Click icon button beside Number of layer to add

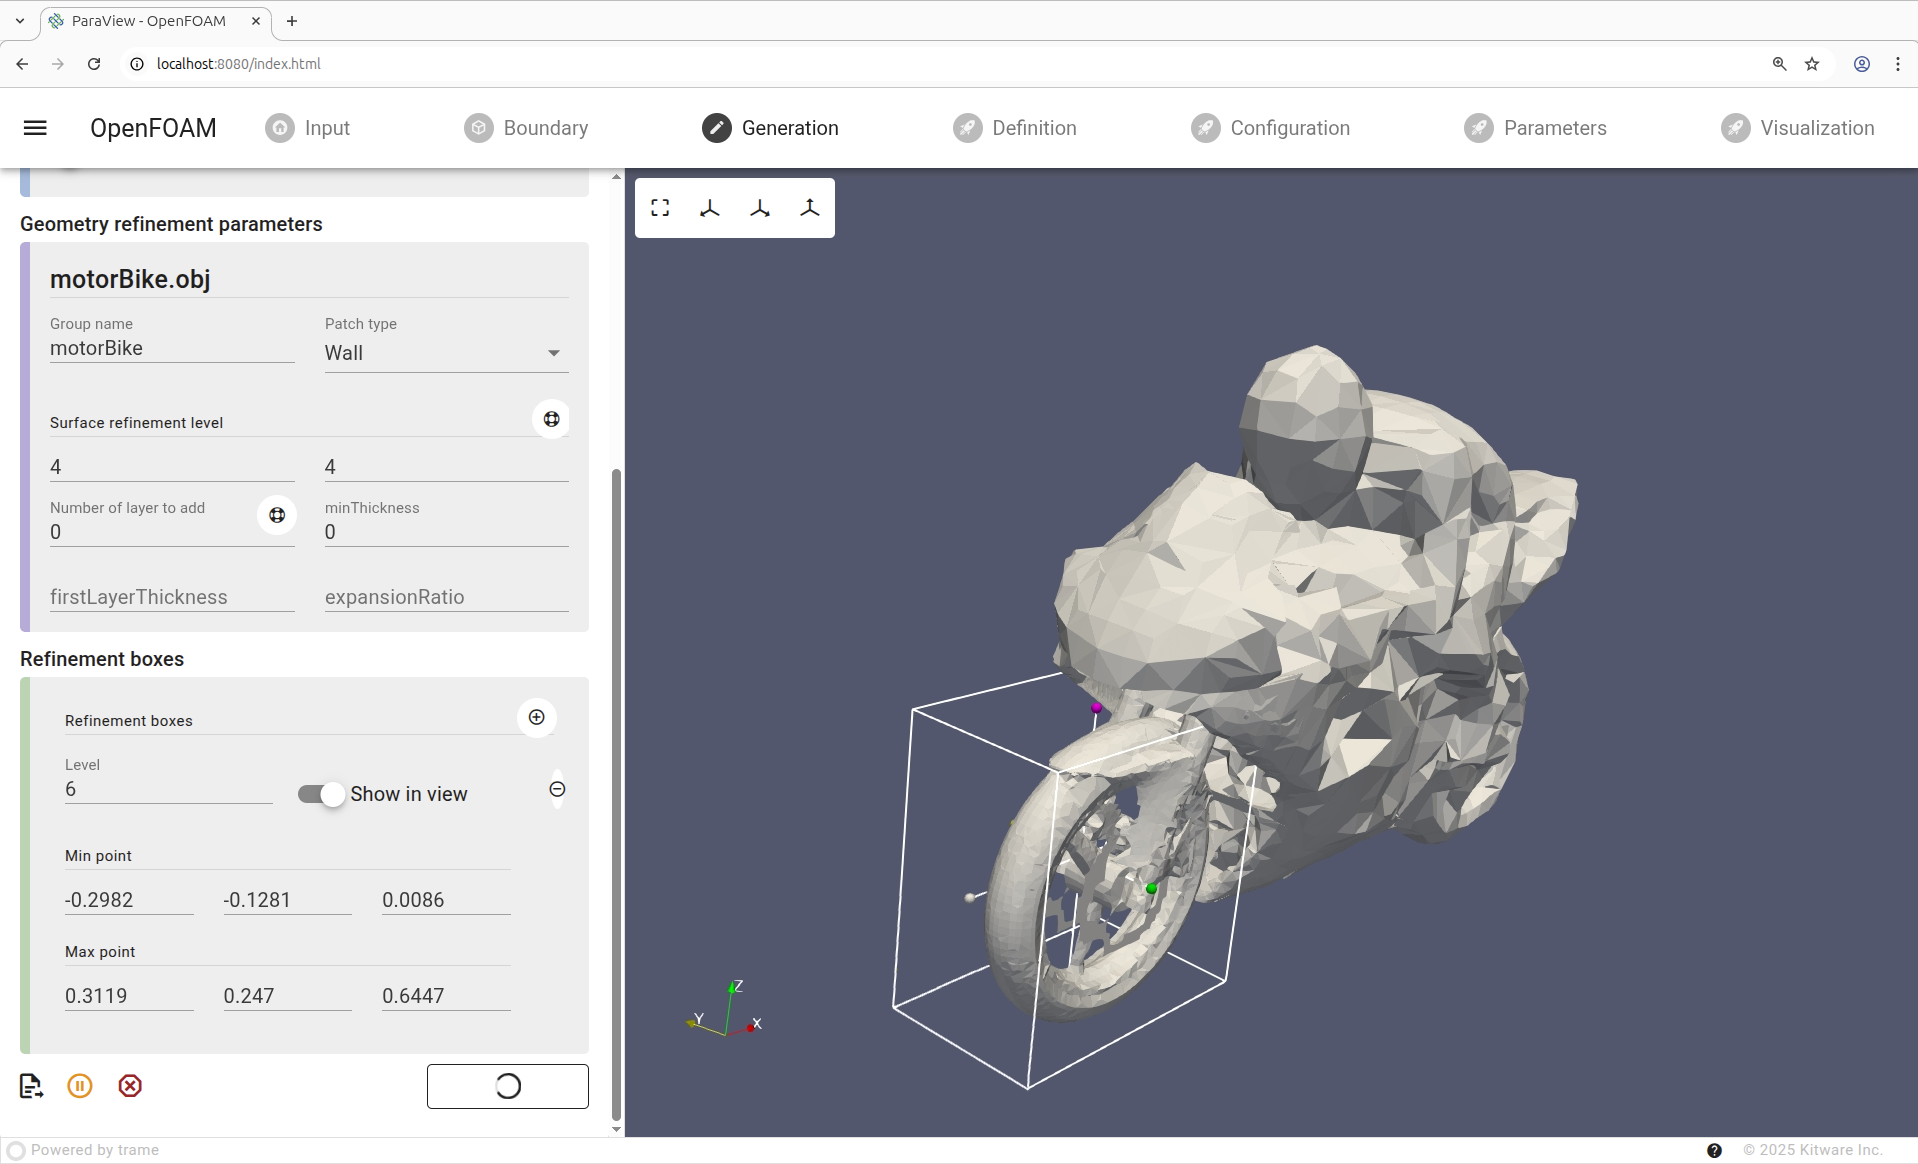coord(277,515)
